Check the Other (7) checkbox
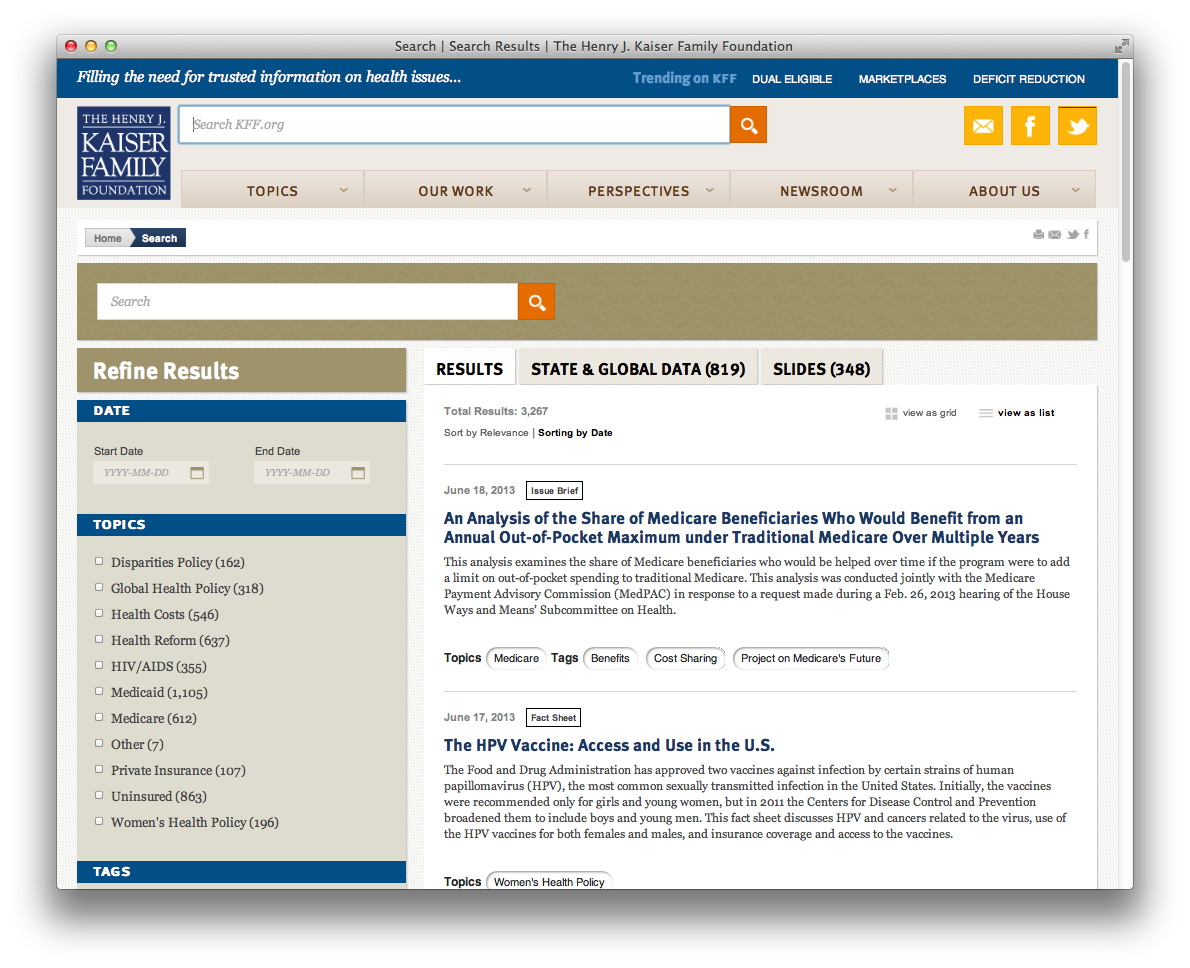Image resolution: width=1190 pixels, height=968 pixels. tap(99, 743)
